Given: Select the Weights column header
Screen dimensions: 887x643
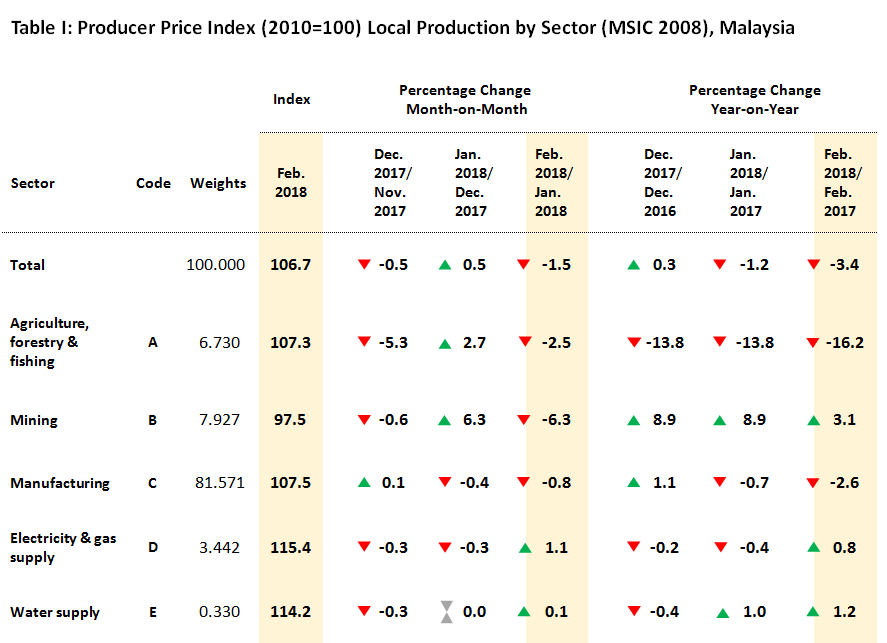Looking at the screenshot, I should pyautogui.click(x=218, y=183).
